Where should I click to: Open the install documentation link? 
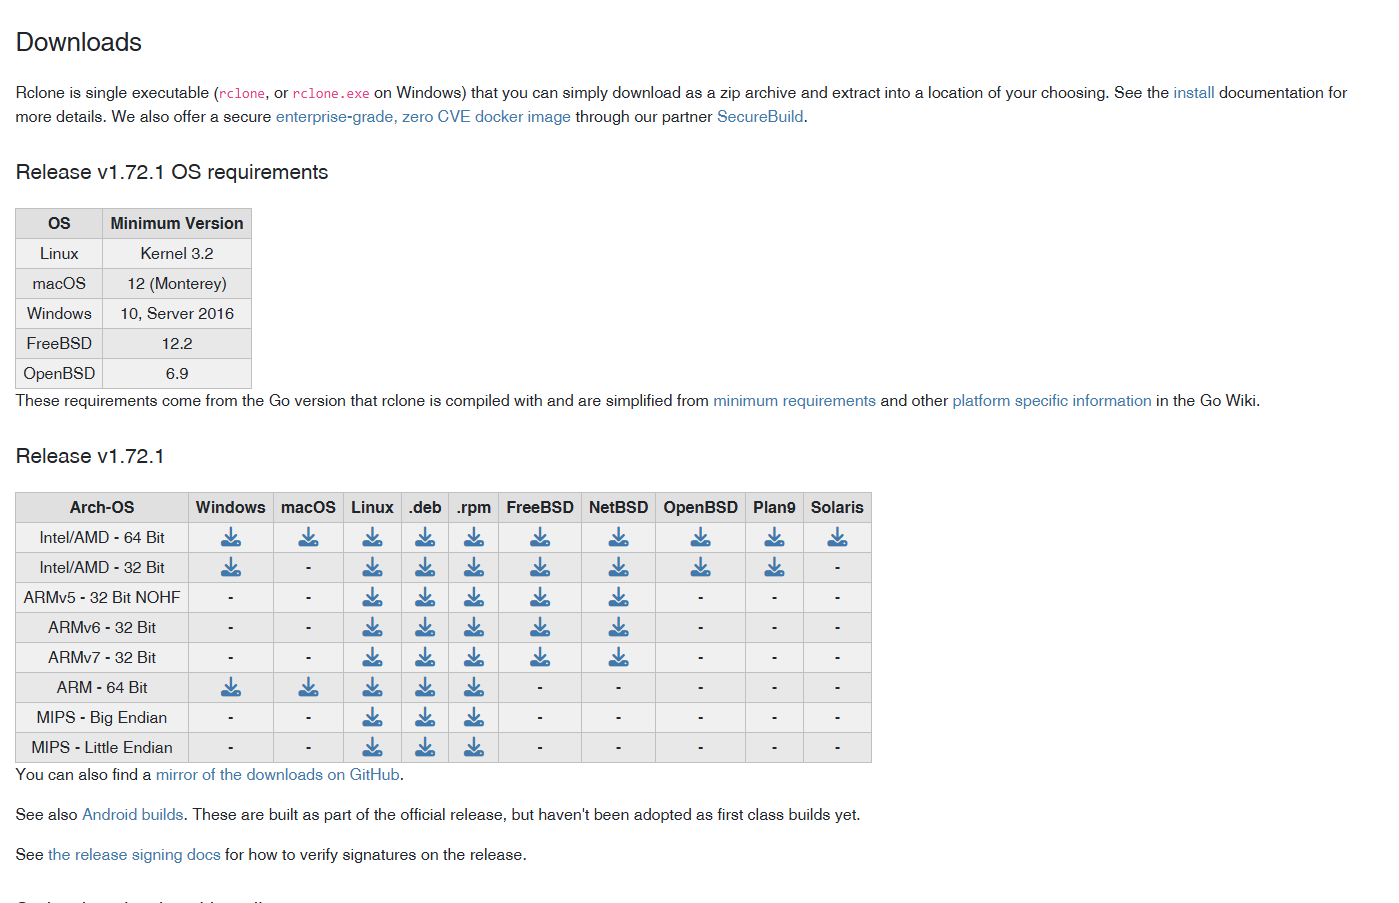[x=1193, y=93]
